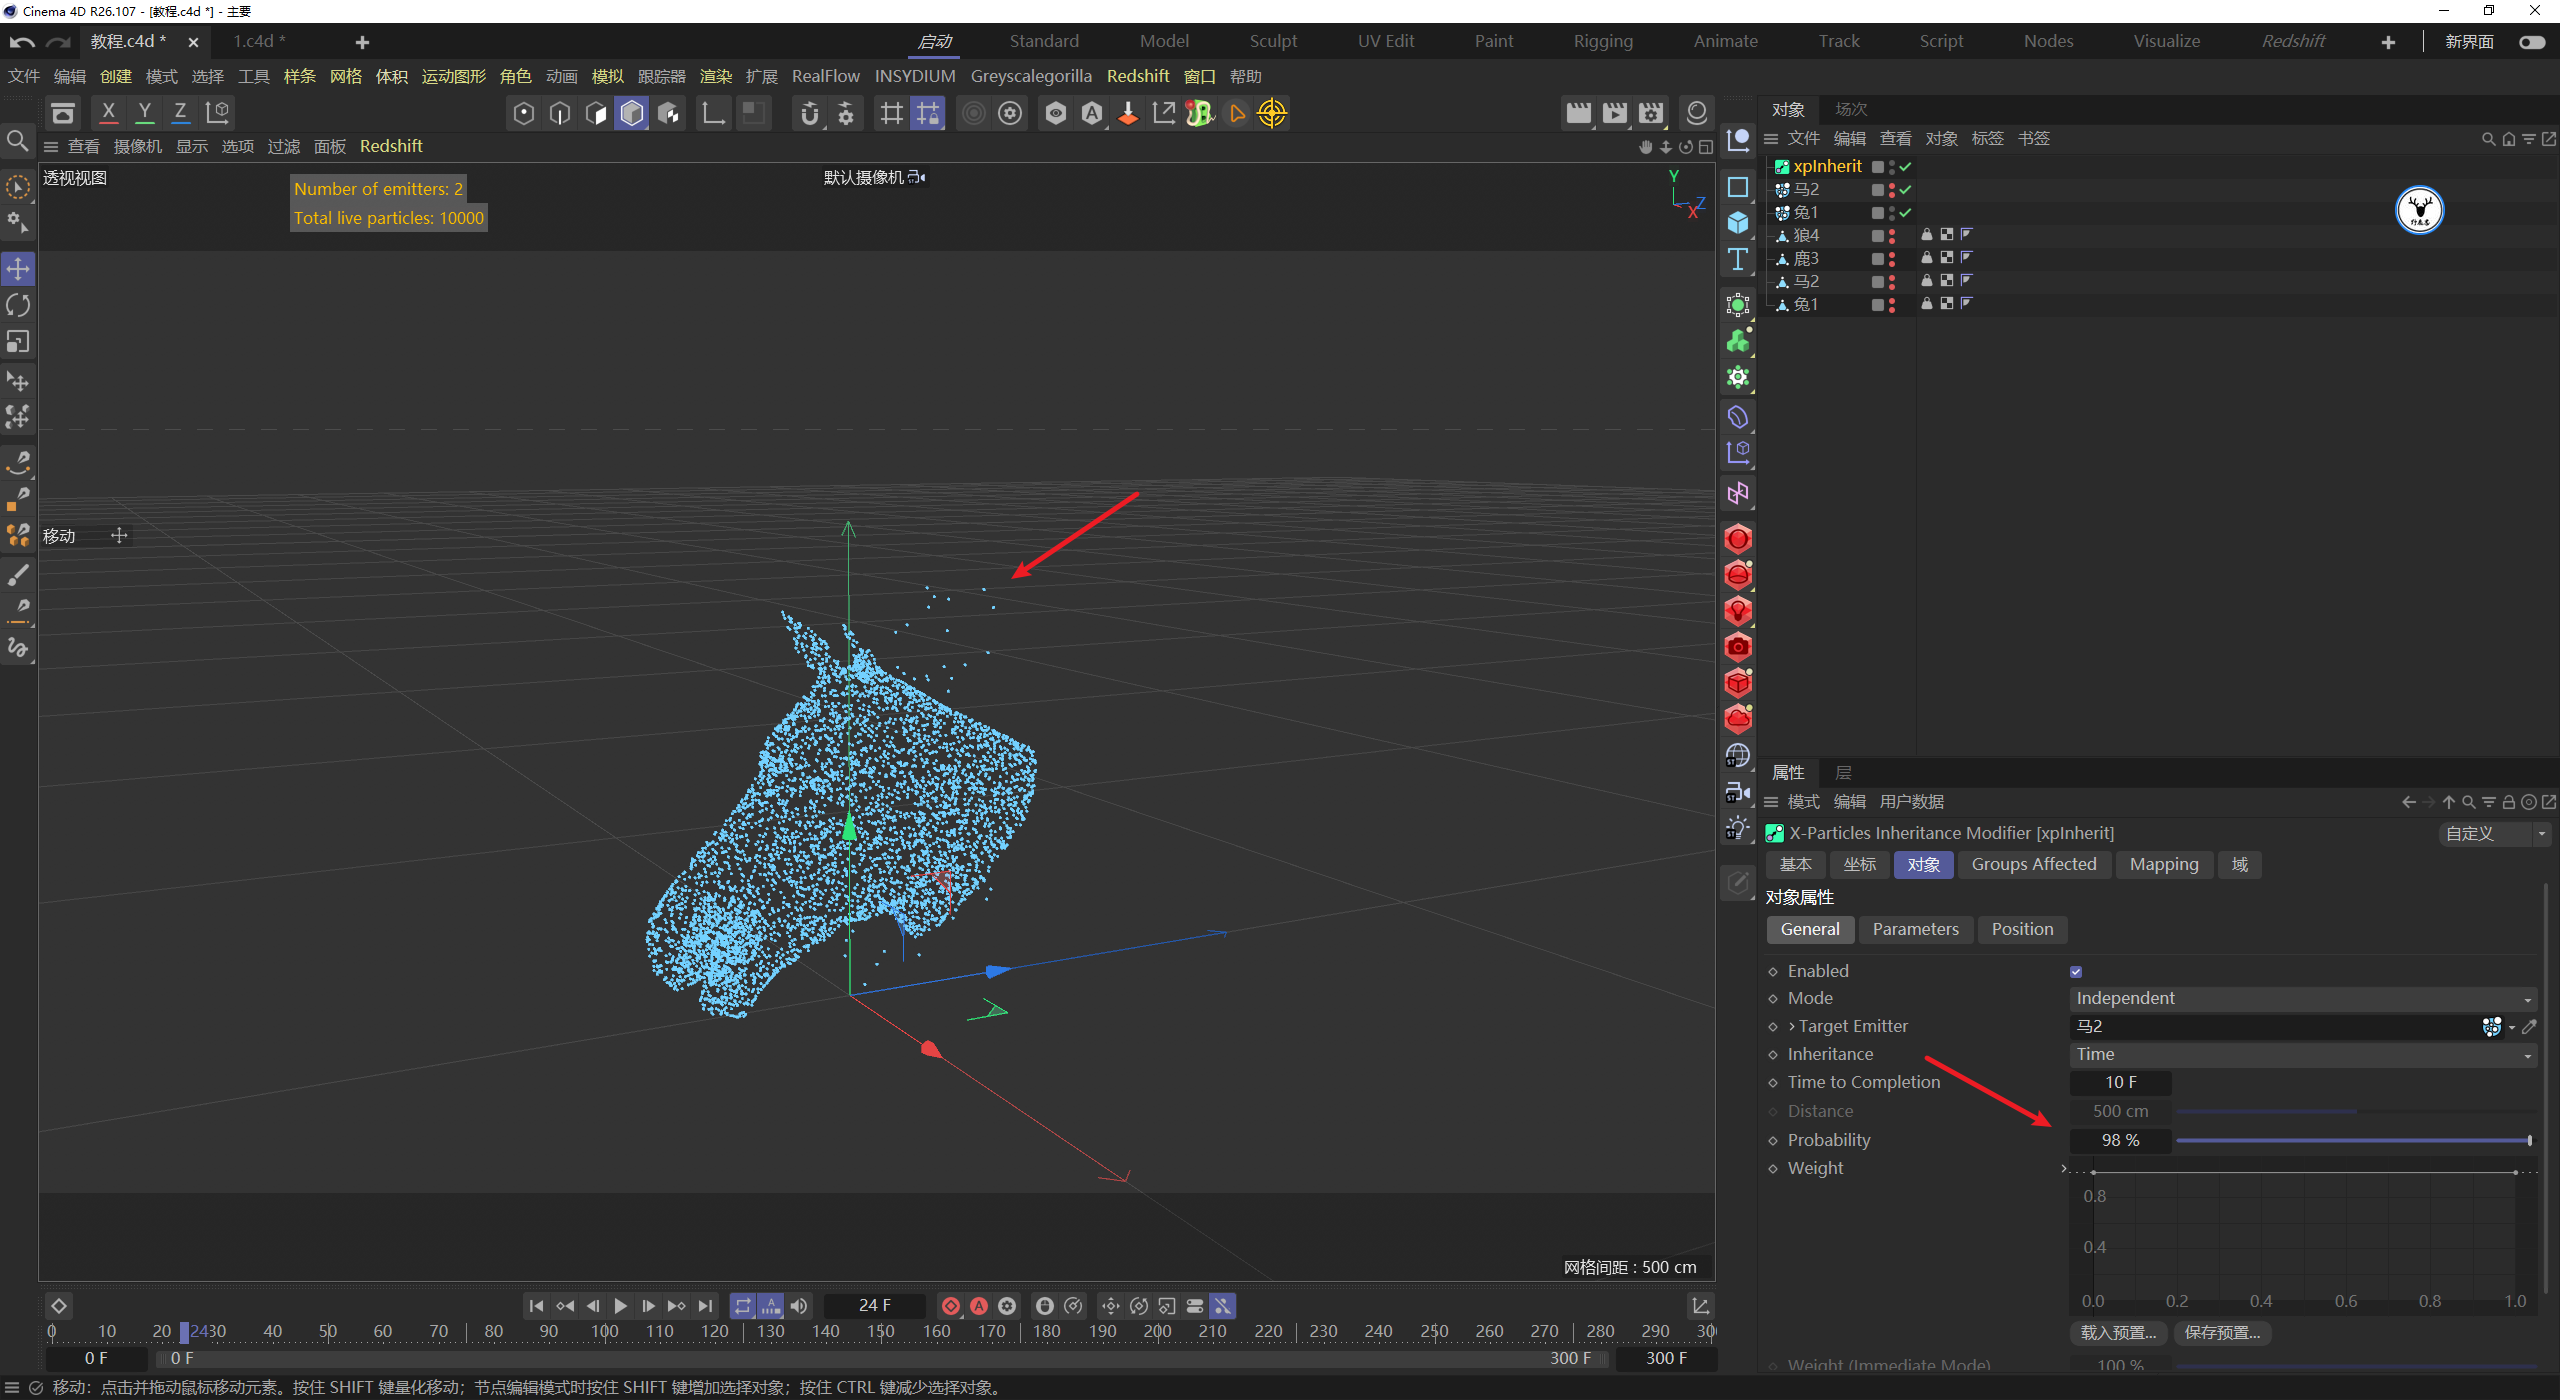Click the Render to Picture Viewer icon
Screen dimensions: 2560x1400
point(1614,113)
